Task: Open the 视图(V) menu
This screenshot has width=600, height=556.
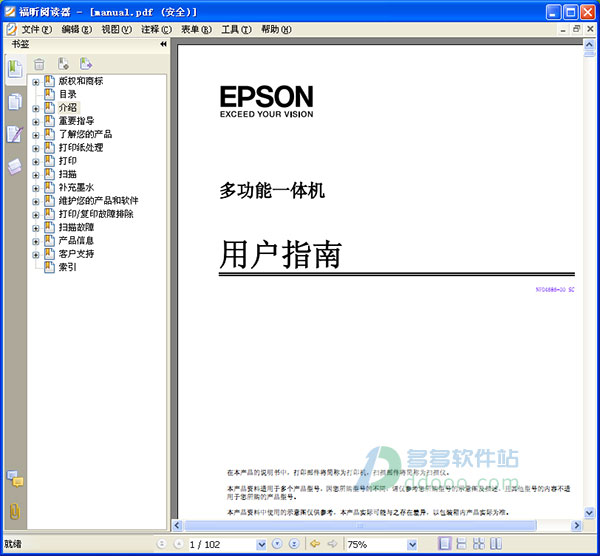Action: tap(116, 29)
